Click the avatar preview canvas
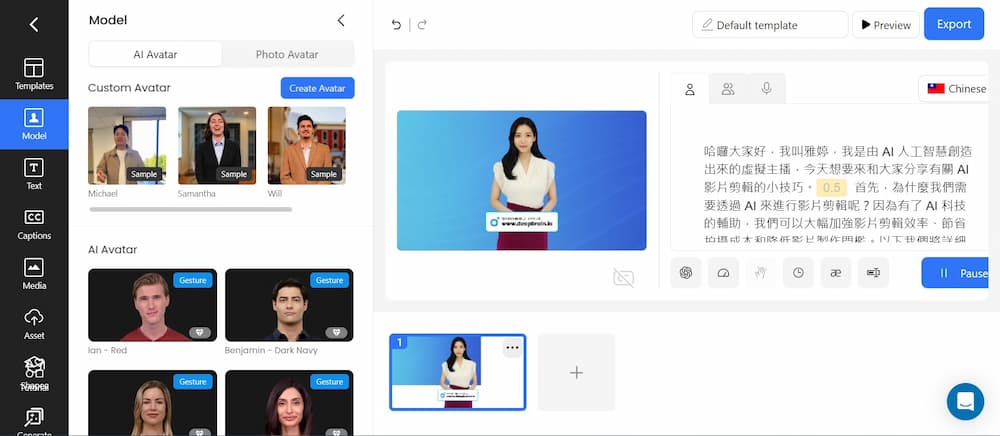 click(x=522, y=180)
